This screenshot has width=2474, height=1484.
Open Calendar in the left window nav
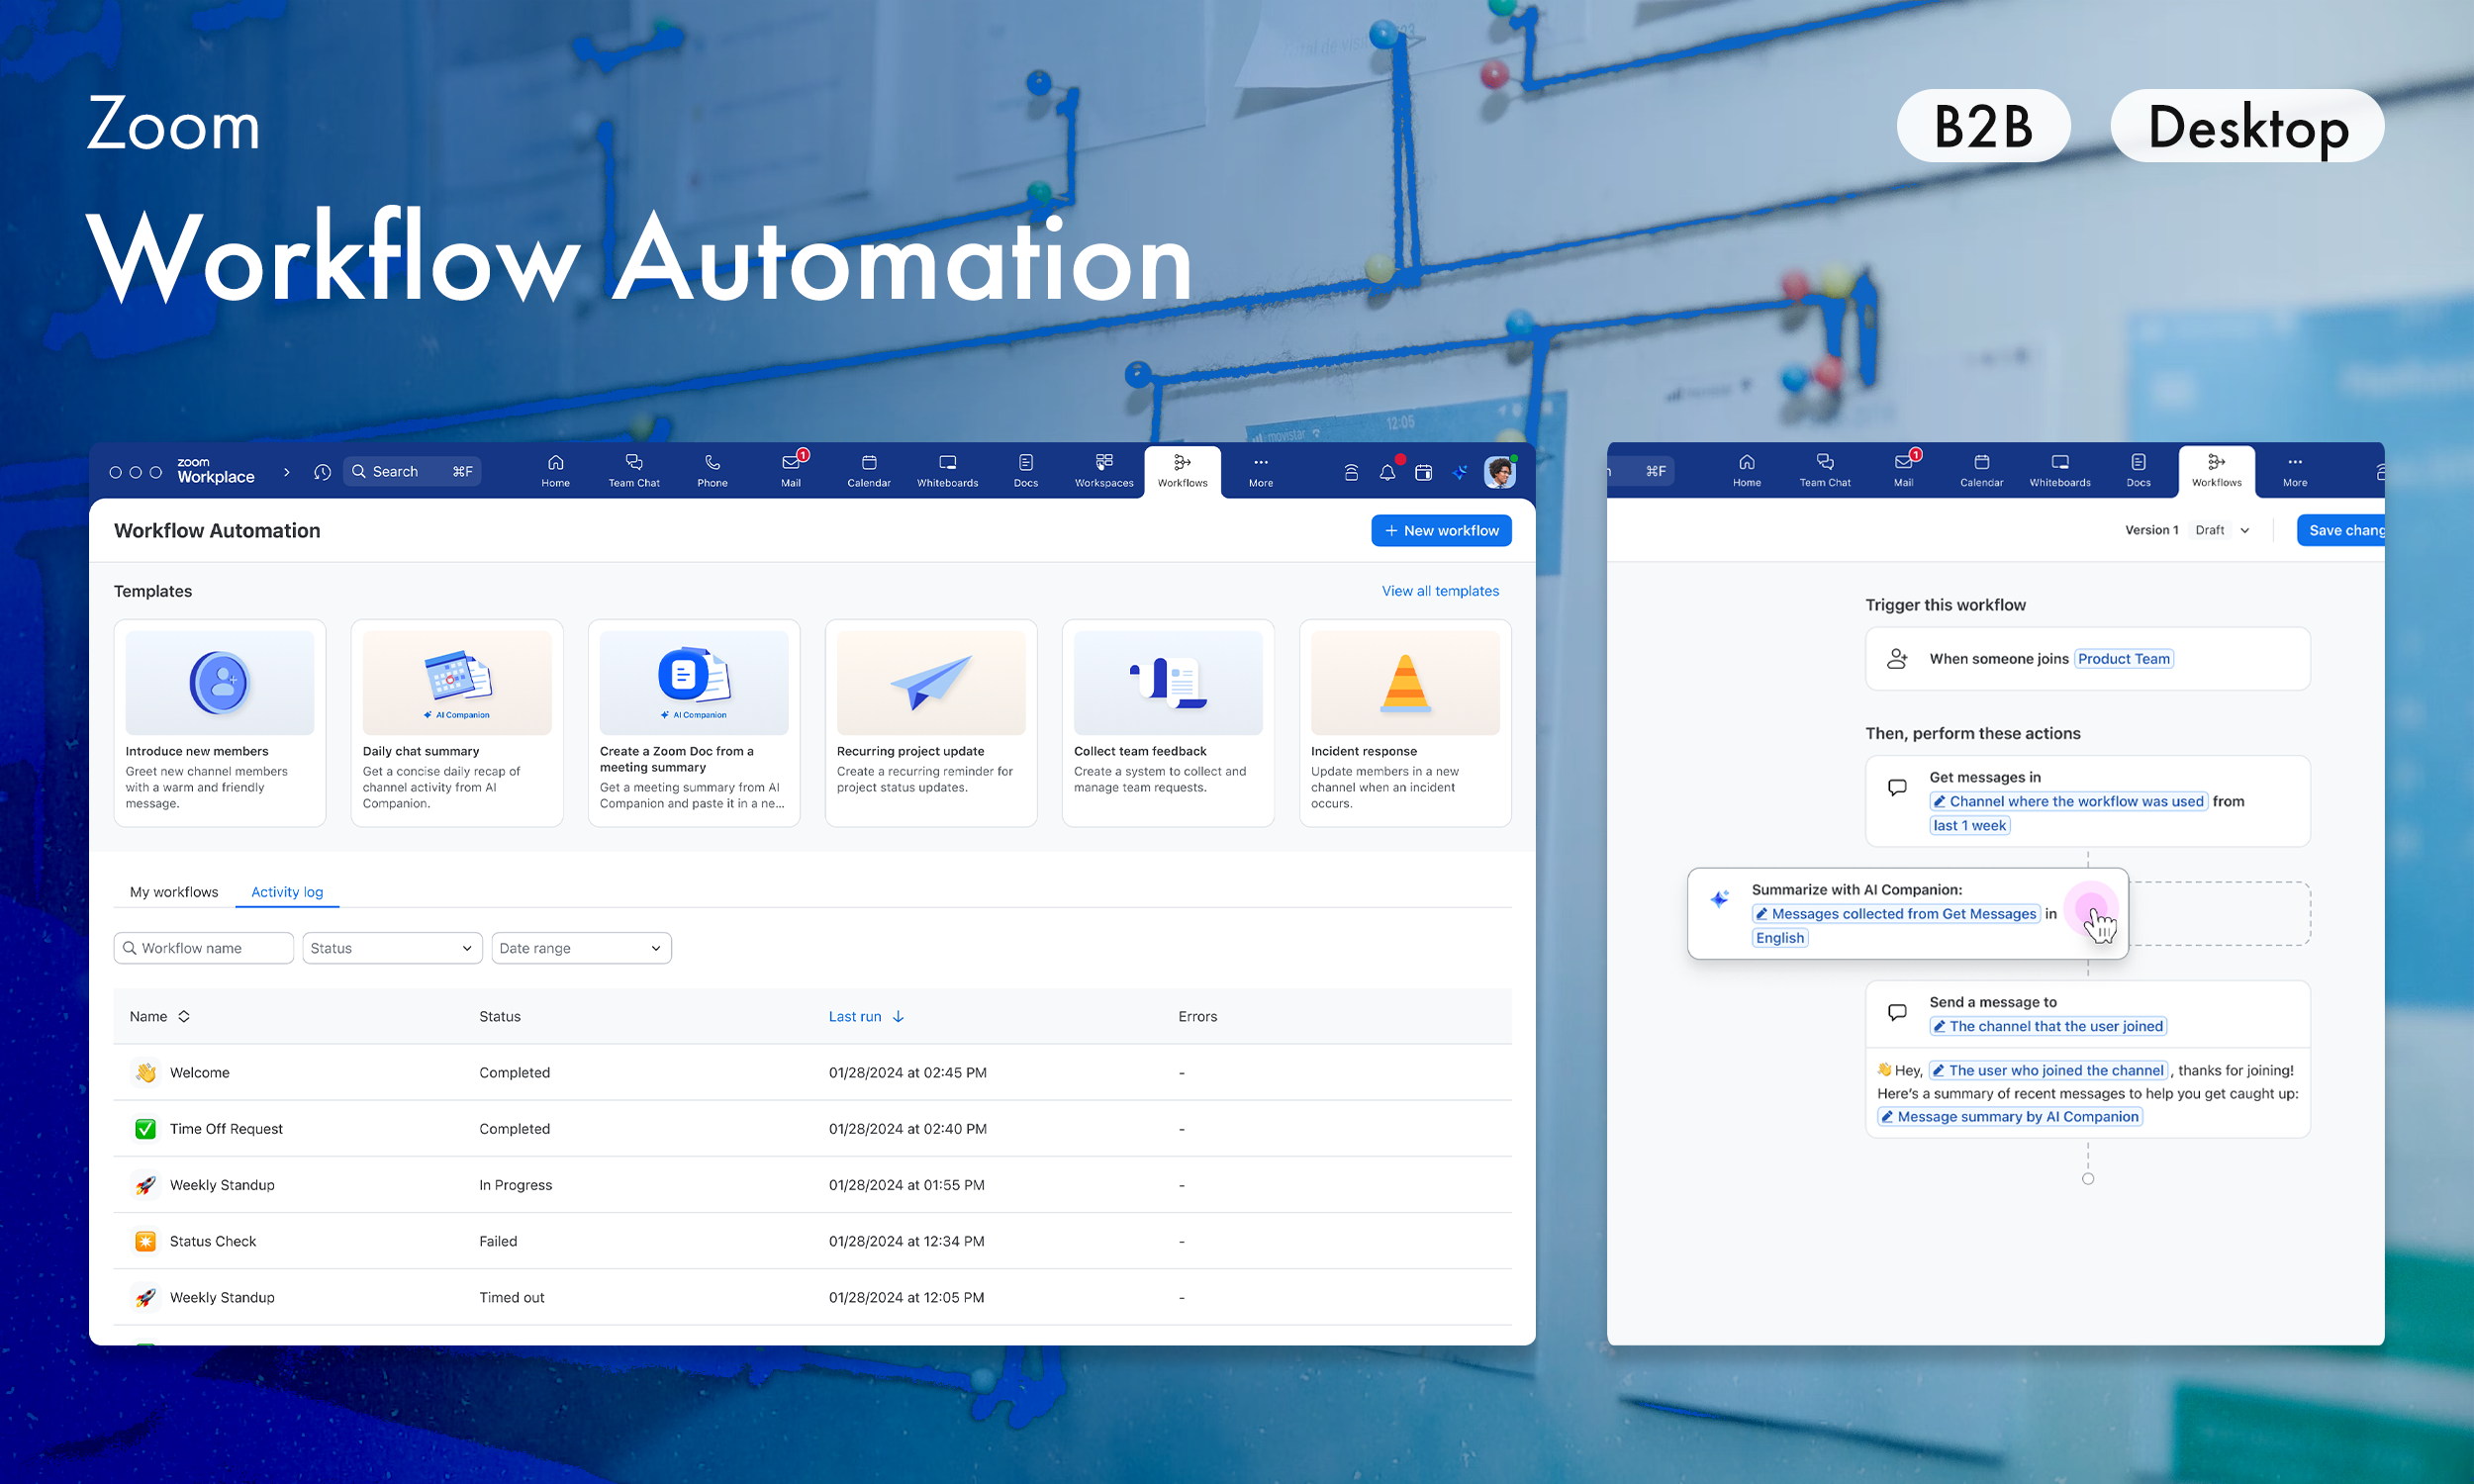tap(869, 470)
